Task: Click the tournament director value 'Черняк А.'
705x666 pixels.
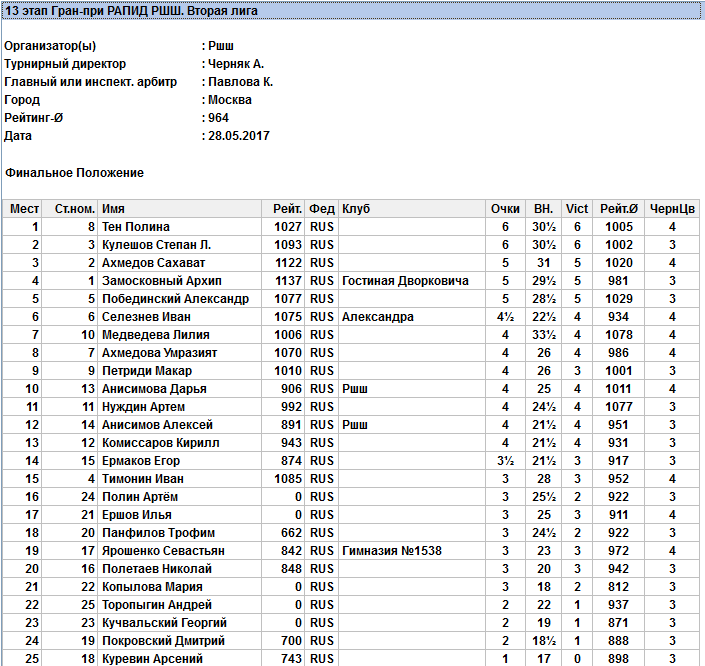Action: (x=236, y=64)
